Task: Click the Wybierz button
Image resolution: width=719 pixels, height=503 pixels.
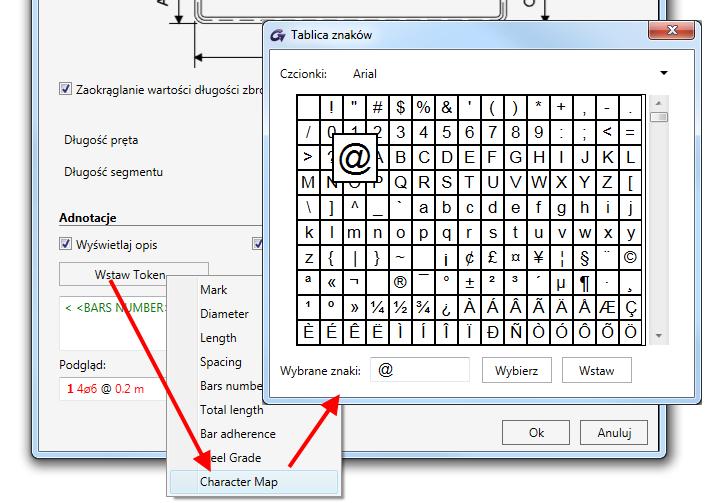Action: [516, 370]
